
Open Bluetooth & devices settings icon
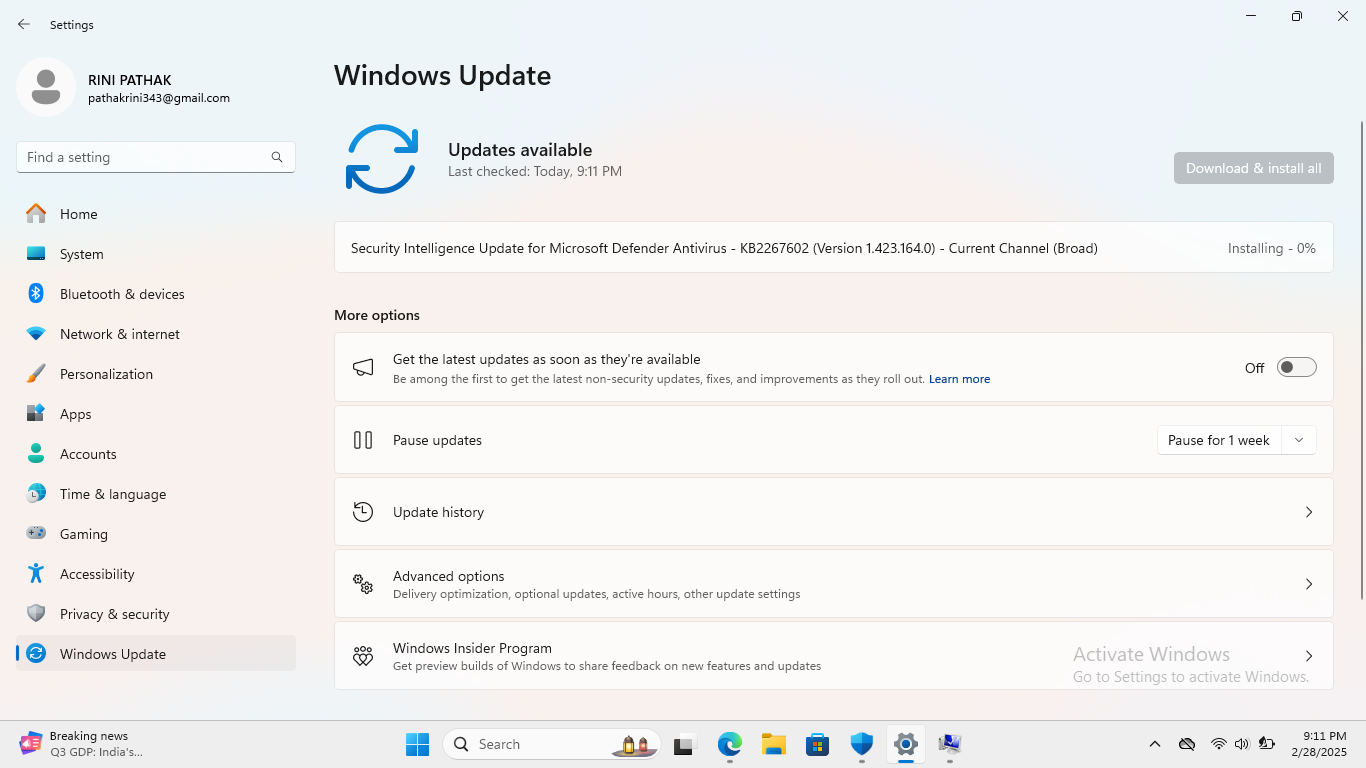coord(38,294)
